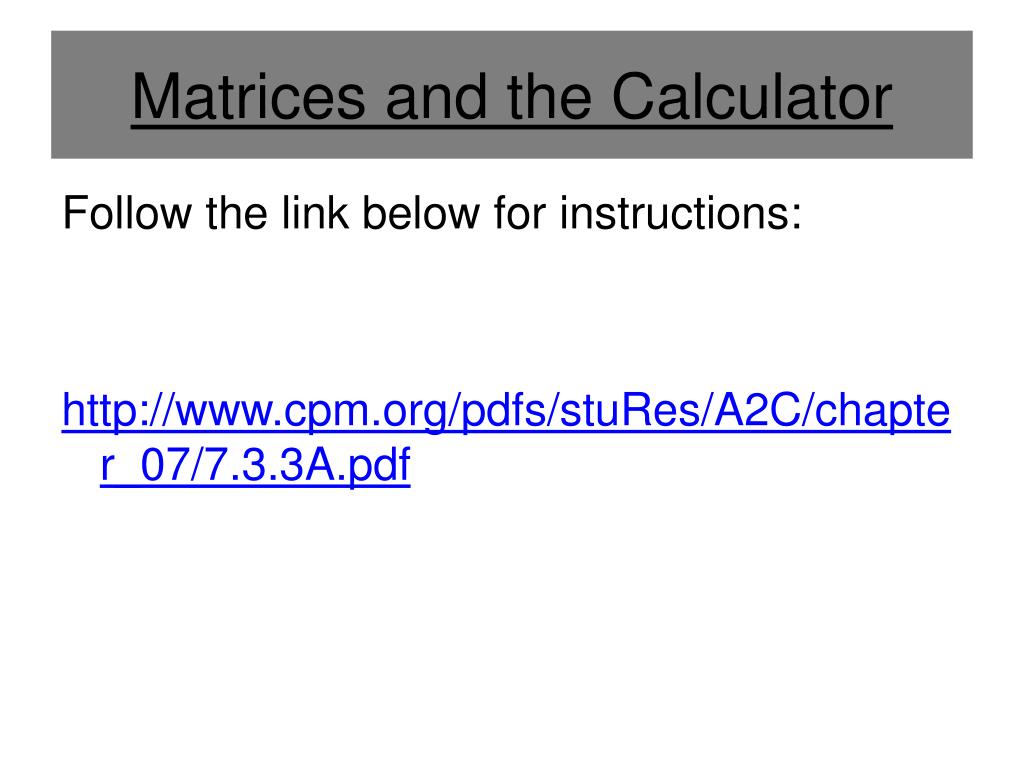Click the title Matrices and the Calculator
The width and height of the screenshot is (1024, 768).
coord(512,97)
